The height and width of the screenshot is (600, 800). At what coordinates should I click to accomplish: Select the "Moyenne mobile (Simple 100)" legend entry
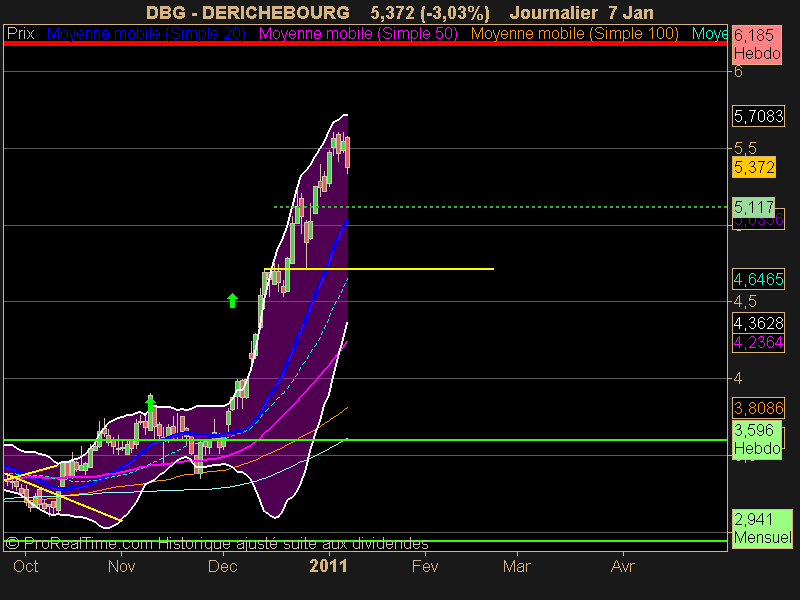(574, 34)
